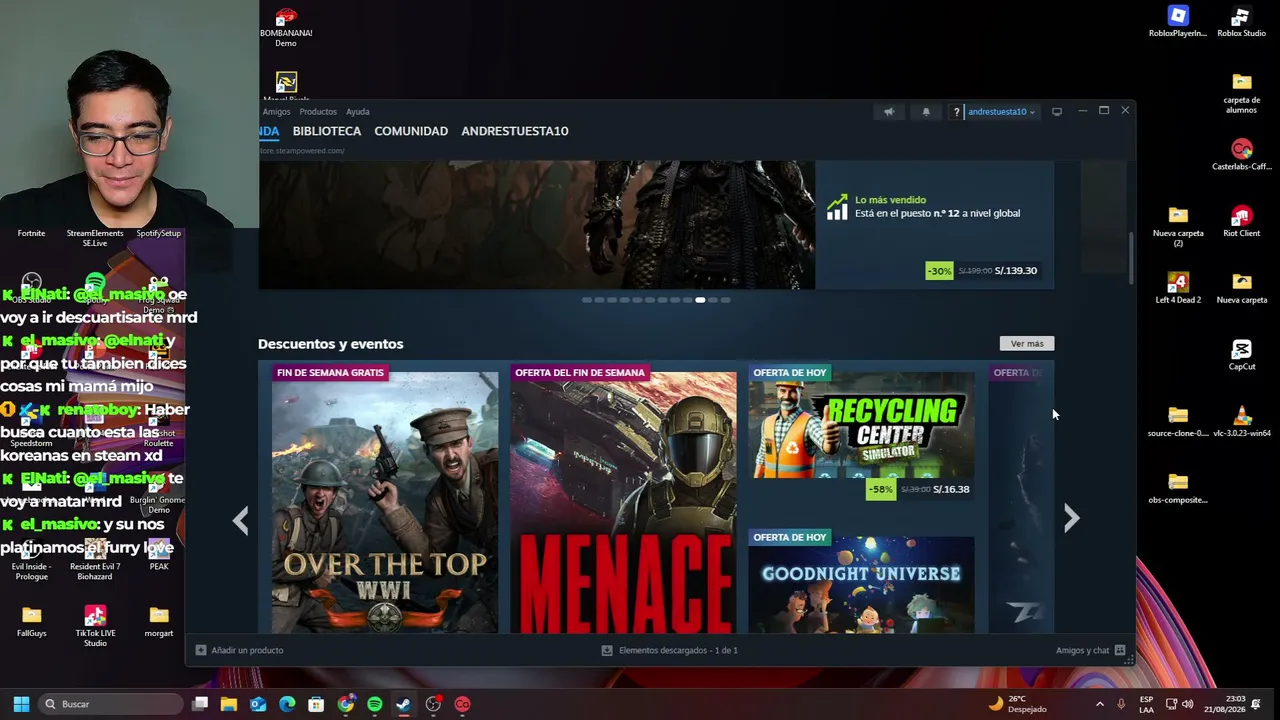Viewport: 1280px width, 720px height.
Task: Go to the COMUNIDAD tab
Action: coord(411,131)
